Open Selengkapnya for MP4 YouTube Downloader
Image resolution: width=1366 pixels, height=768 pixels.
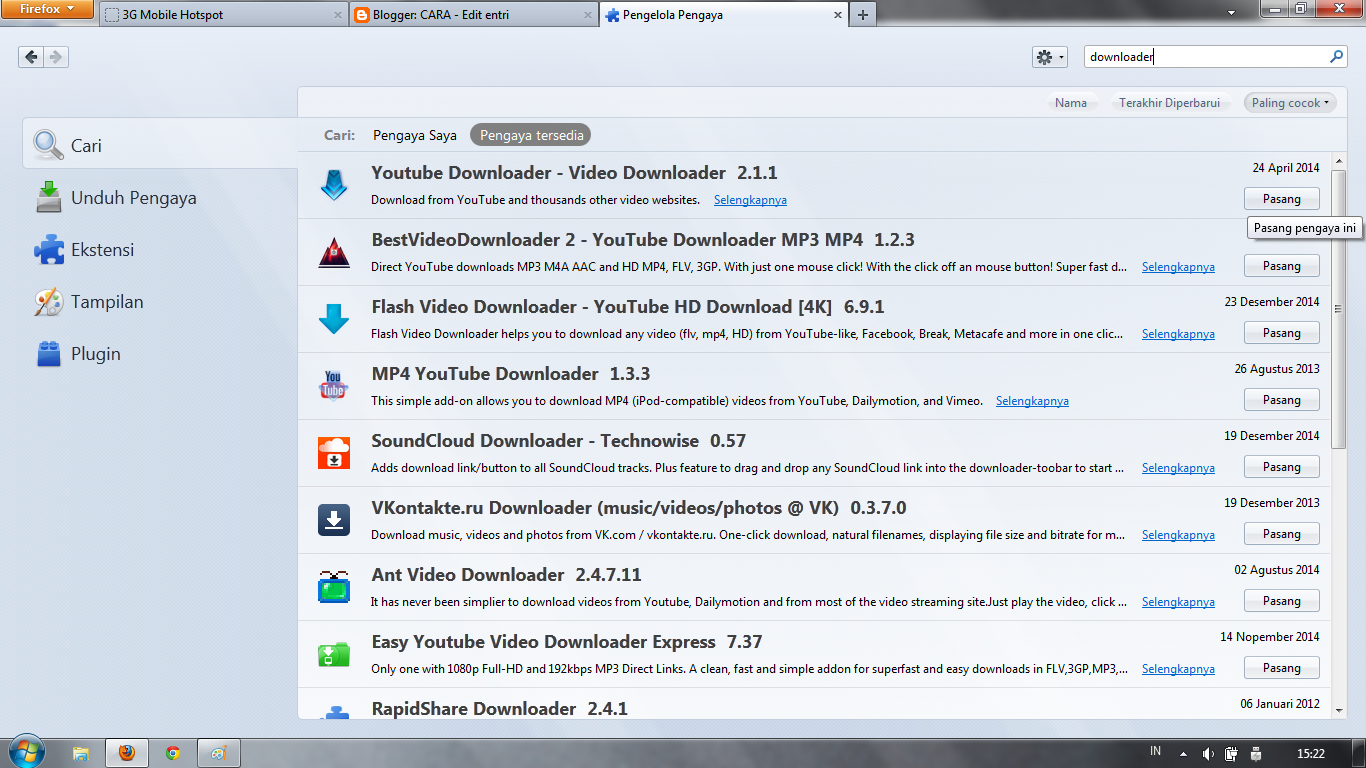coord(1032,400)
